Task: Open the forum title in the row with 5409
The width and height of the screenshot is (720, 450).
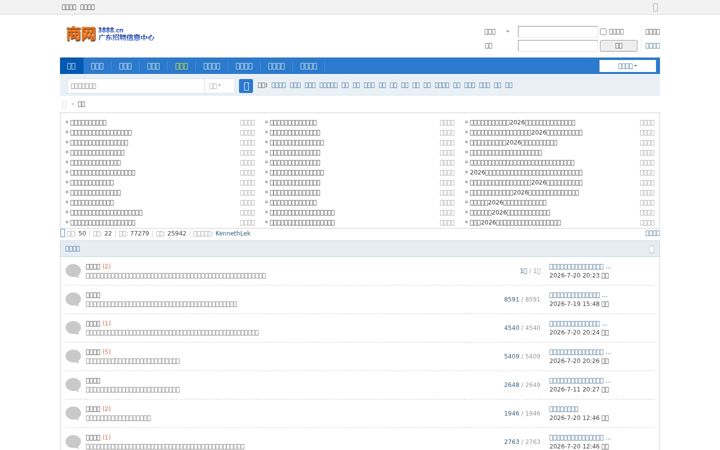Action: (x=93, y=352)
